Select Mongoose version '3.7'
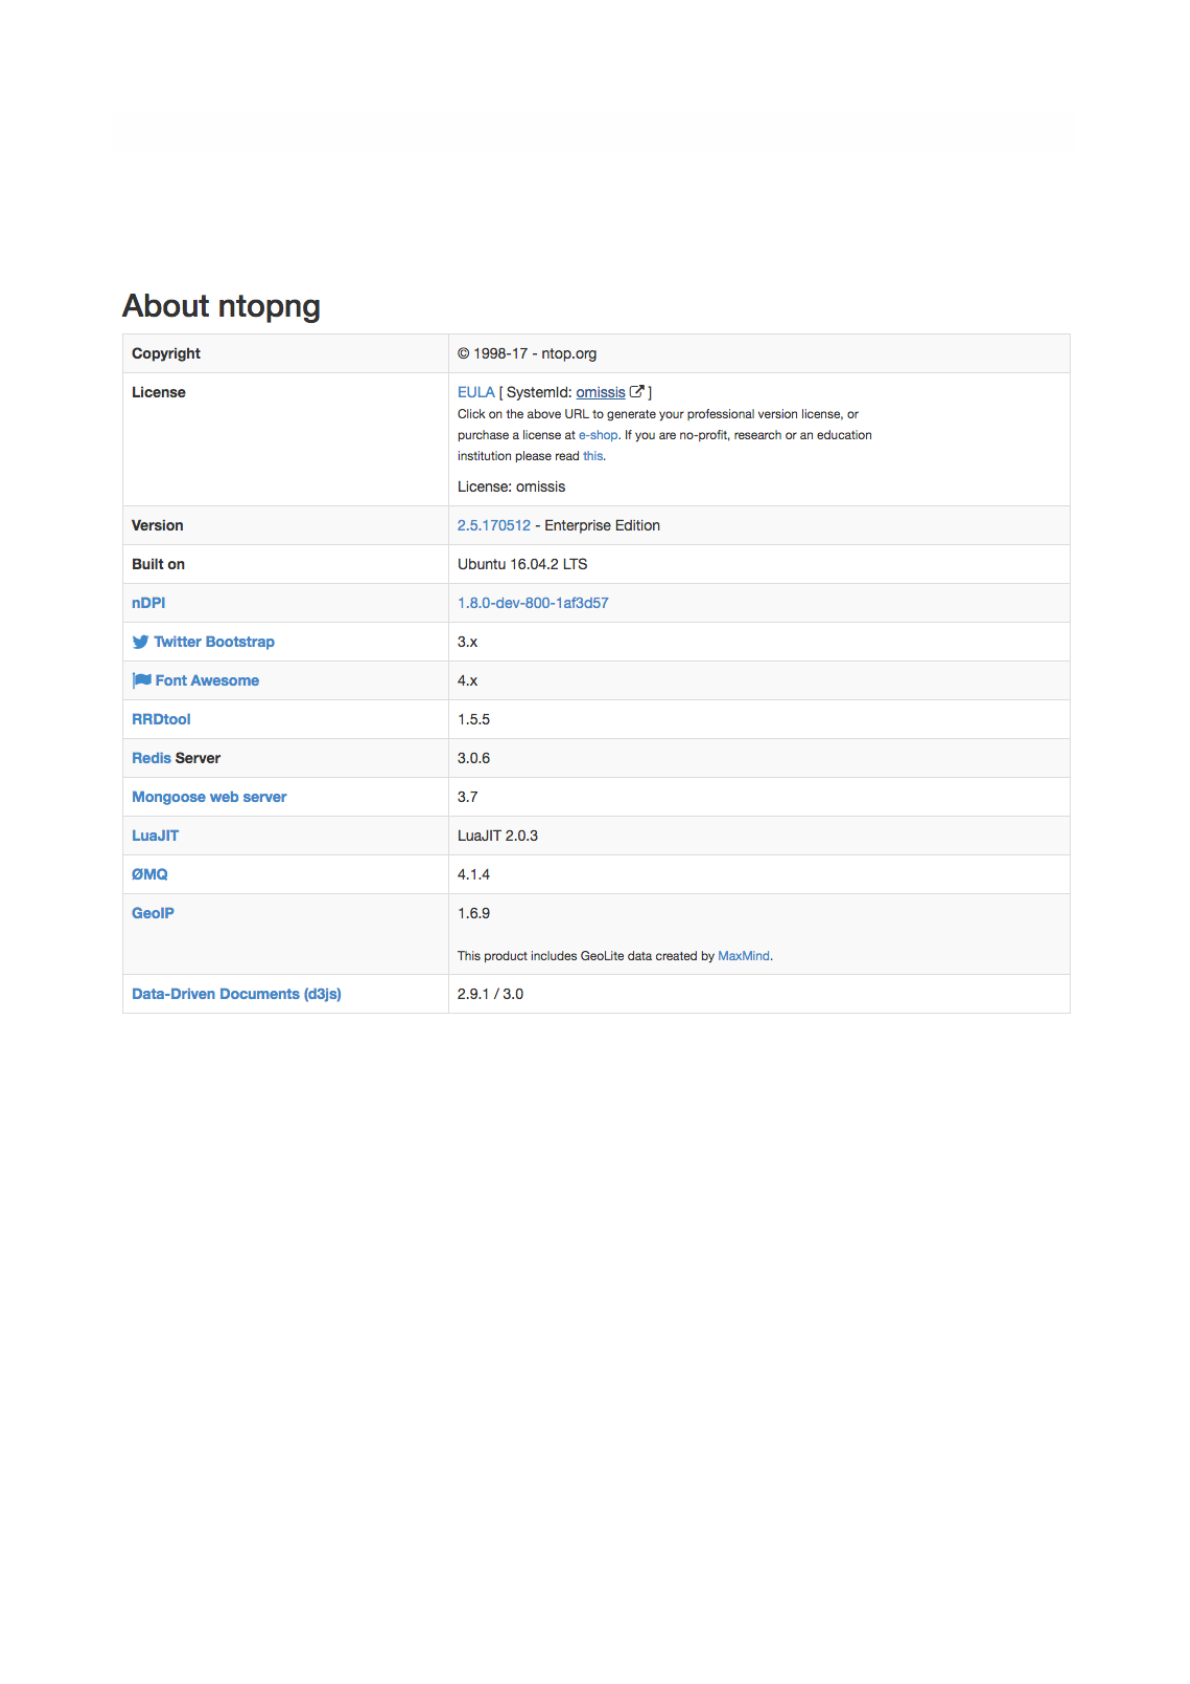 point(467,797)
